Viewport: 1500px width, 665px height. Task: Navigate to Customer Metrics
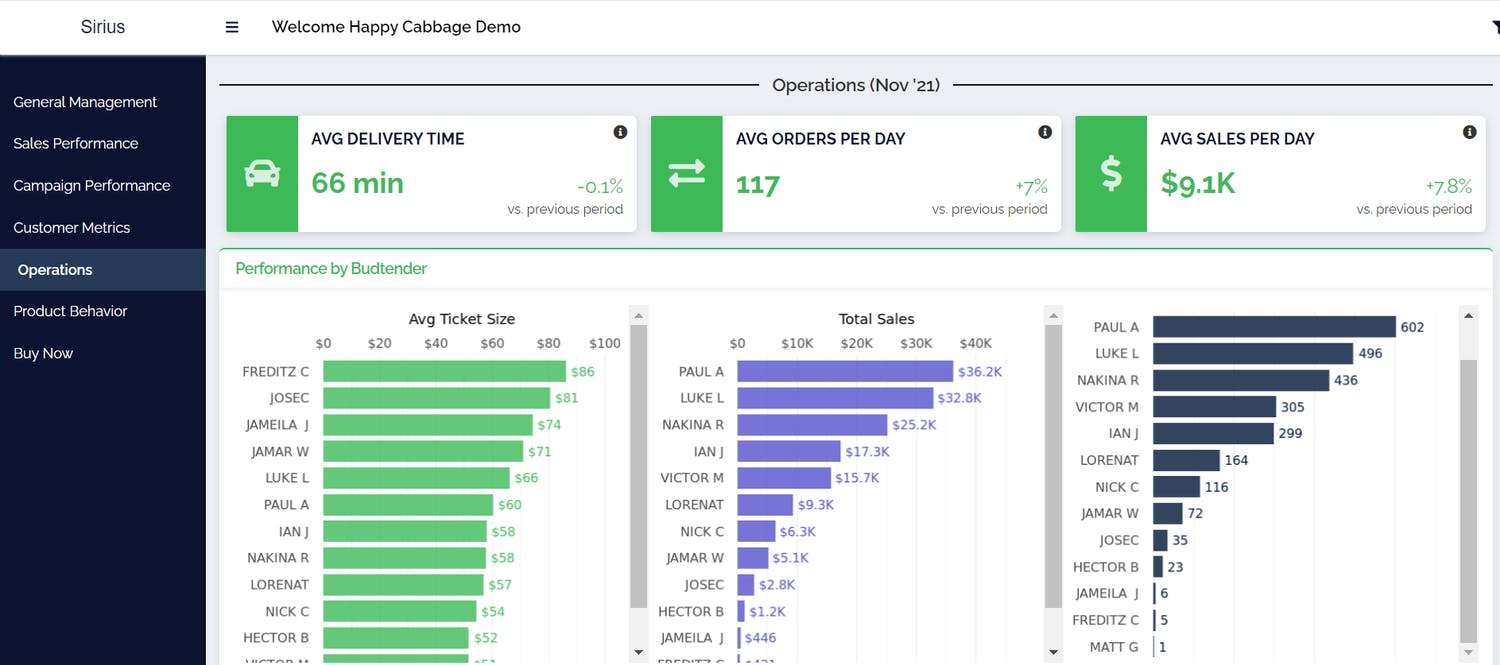coord(72,227)
